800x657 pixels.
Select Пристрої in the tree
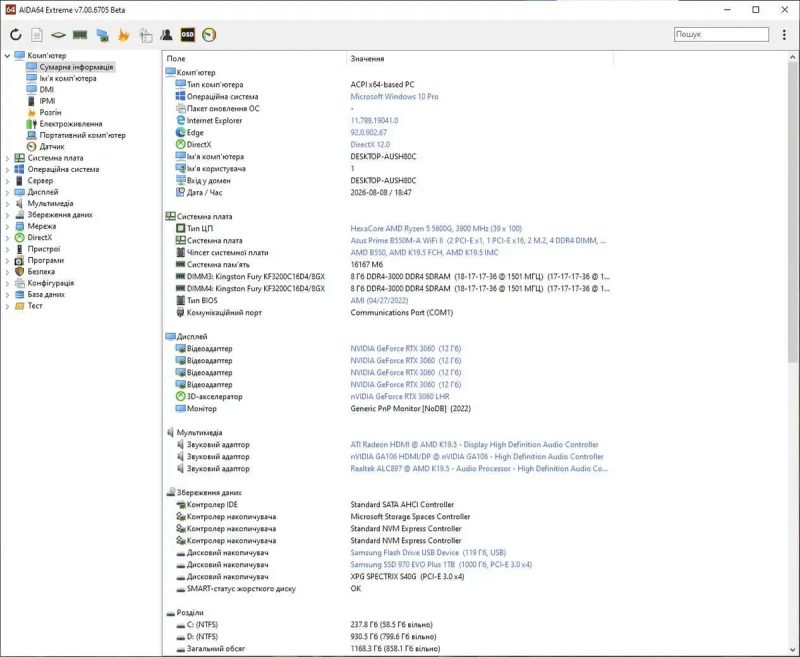44,249
